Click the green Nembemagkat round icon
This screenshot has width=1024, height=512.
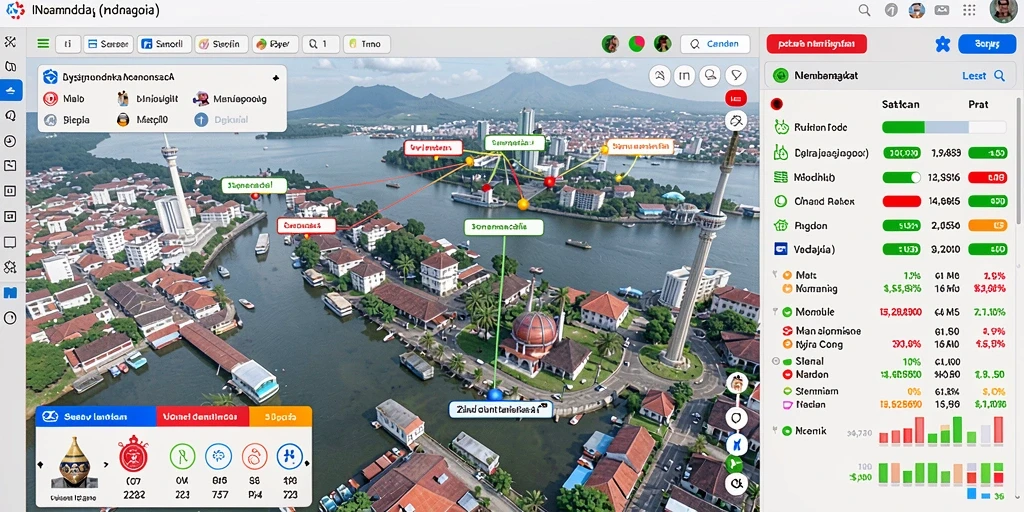780,76
